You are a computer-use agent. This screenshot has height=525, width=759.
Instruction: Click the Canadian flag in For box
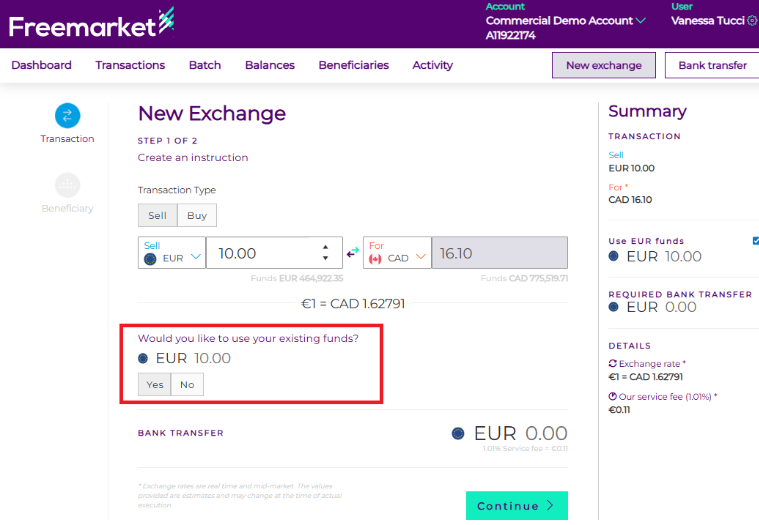click(x=376, y=258)
